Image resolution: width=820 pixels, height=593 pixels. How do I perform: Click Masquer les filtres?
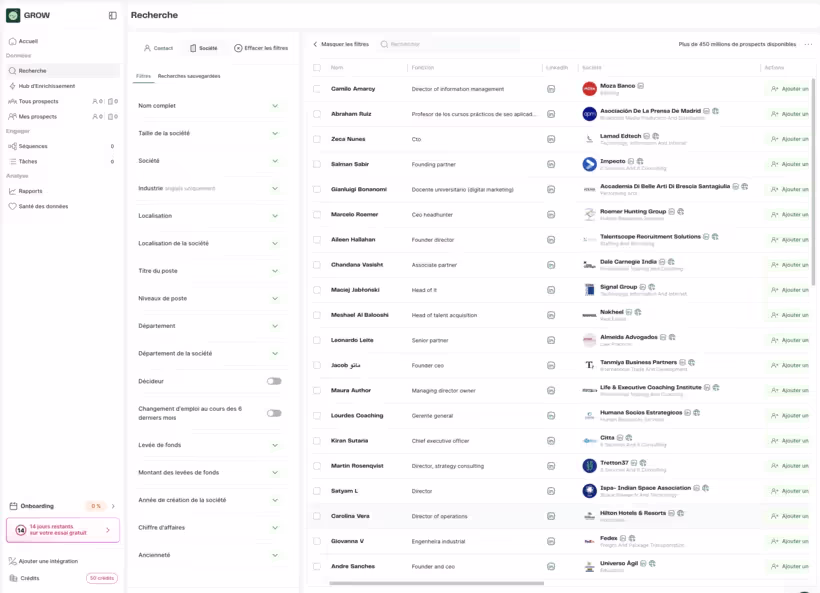(341, 44)
